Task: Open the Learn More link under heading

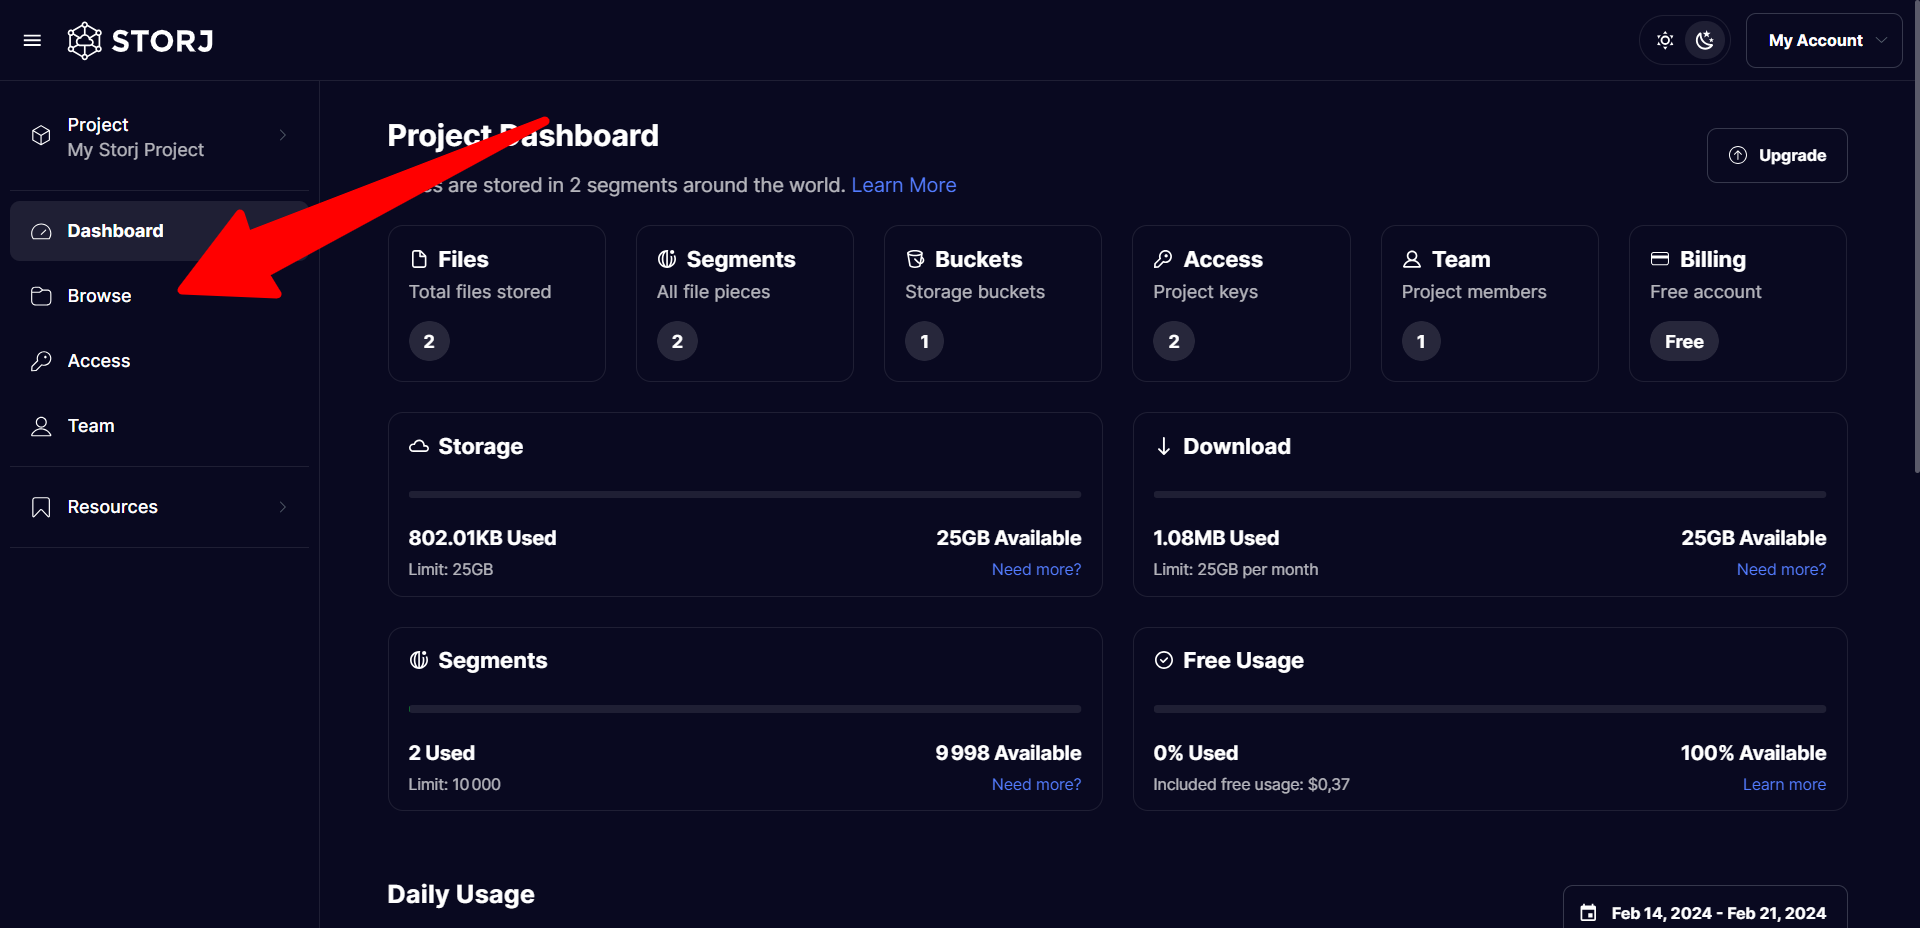Action: click(x=903, y=185)
